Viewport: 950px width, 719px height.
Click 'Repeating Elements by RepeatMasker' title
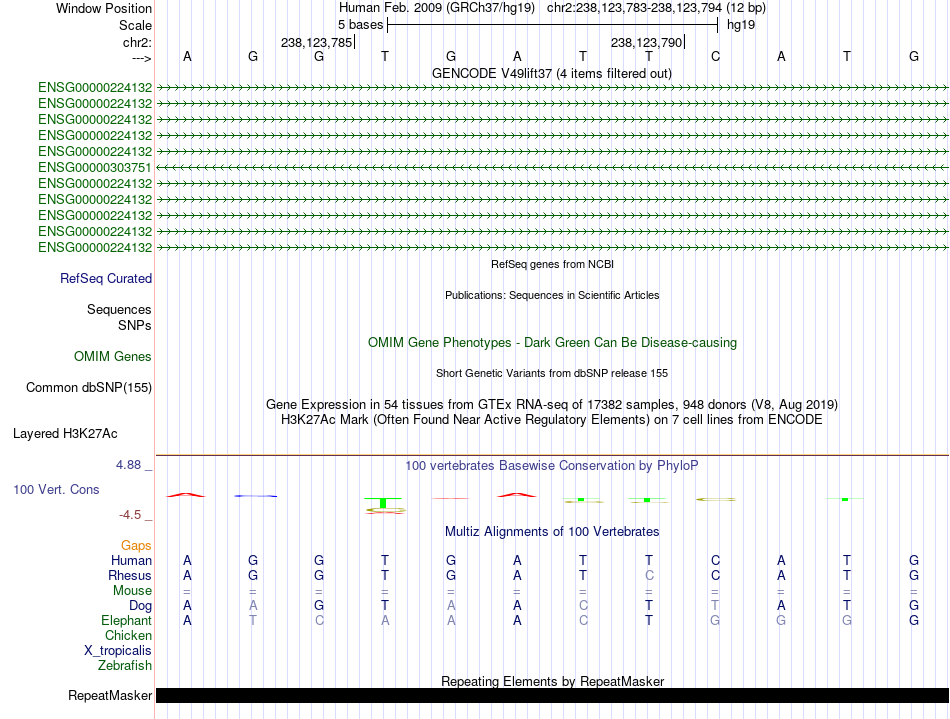552,681
